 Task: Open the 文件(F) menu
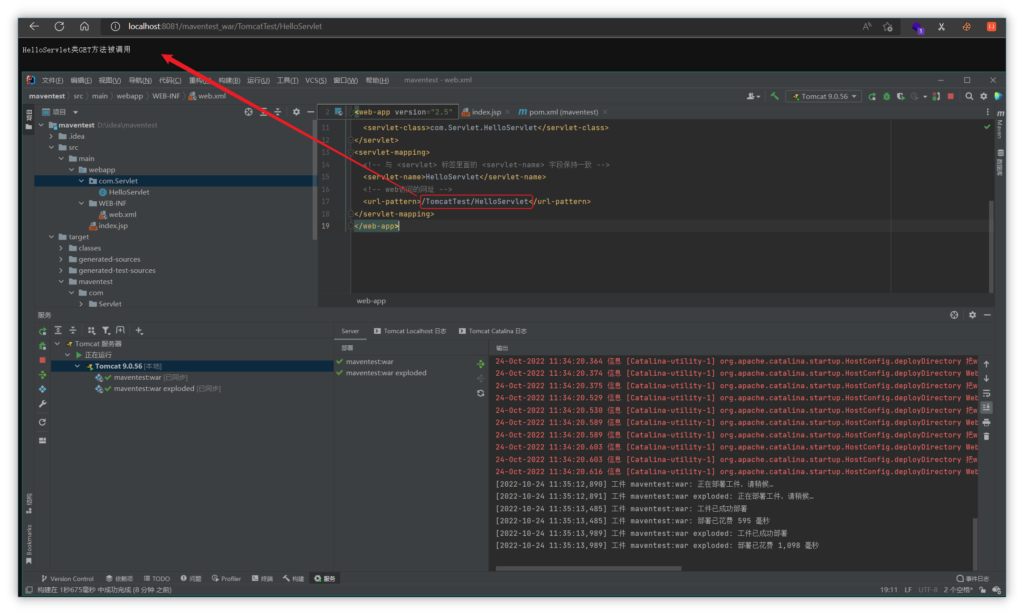[52, 80]
